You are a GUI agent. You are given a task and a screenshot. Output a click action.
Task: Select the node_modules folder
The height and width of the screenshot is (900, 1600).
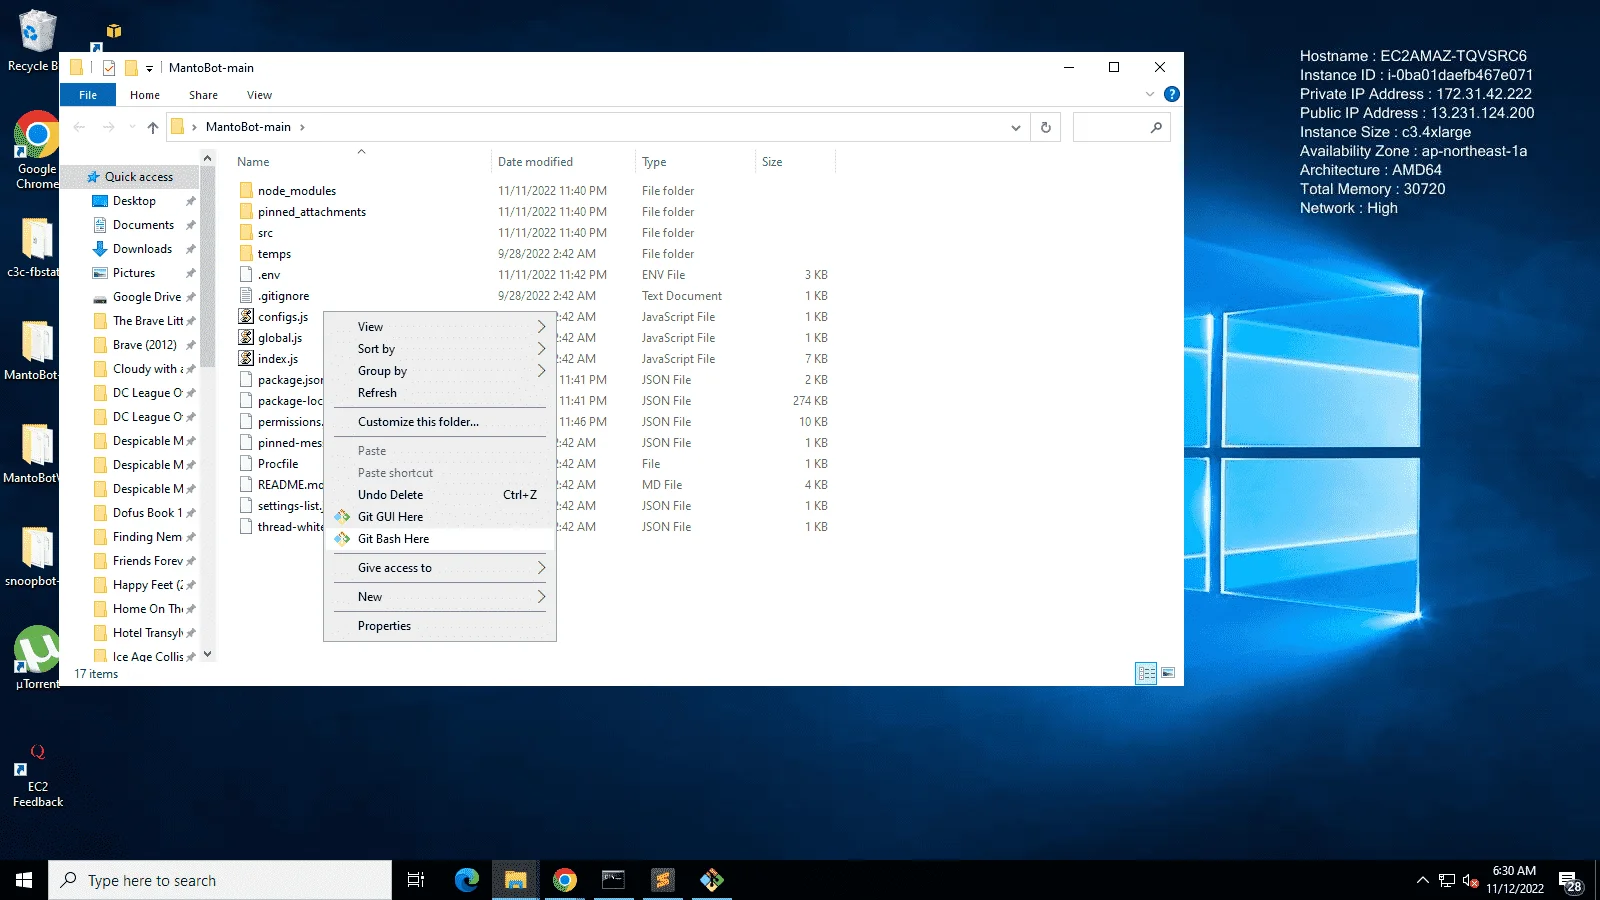(297, 191)
